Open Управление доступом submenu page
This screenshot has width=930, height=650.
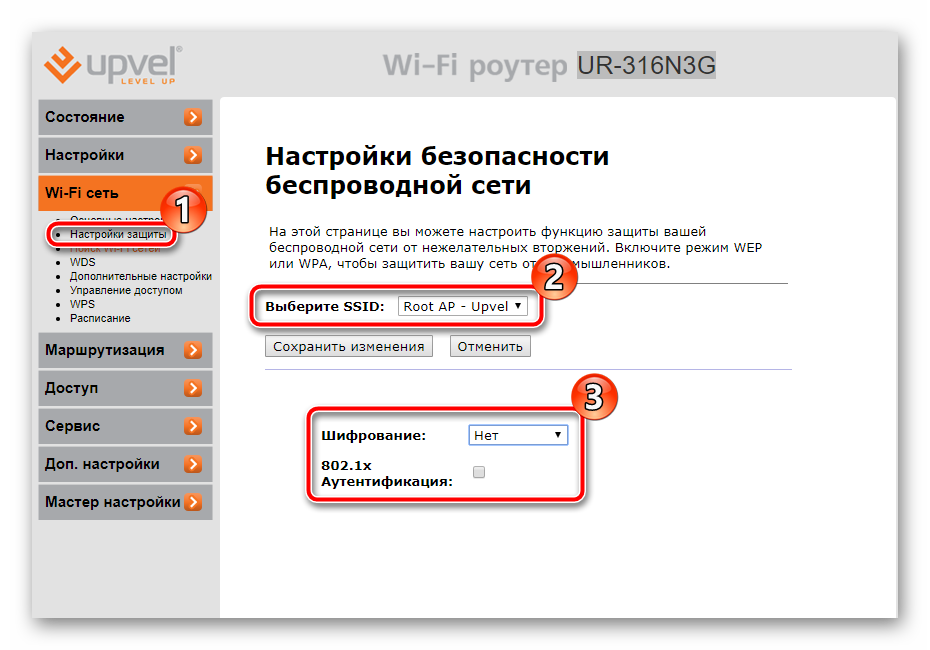coord(126,291)
